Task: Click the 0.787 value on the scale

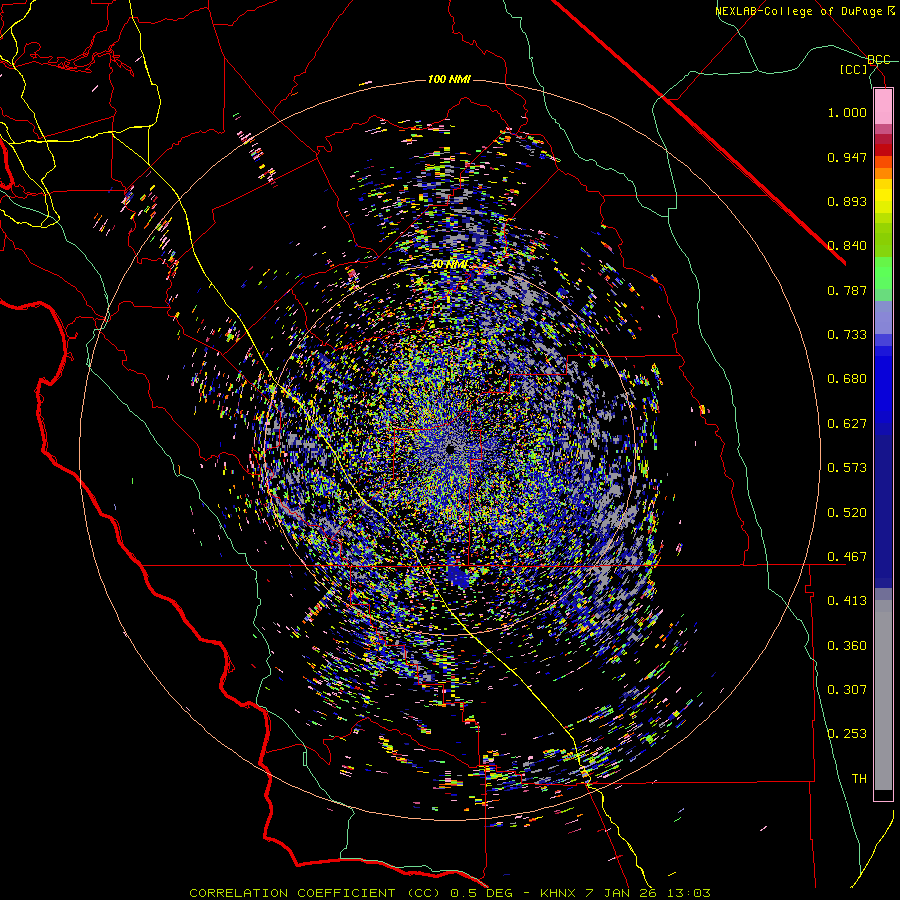Action: tap(847, 290)
